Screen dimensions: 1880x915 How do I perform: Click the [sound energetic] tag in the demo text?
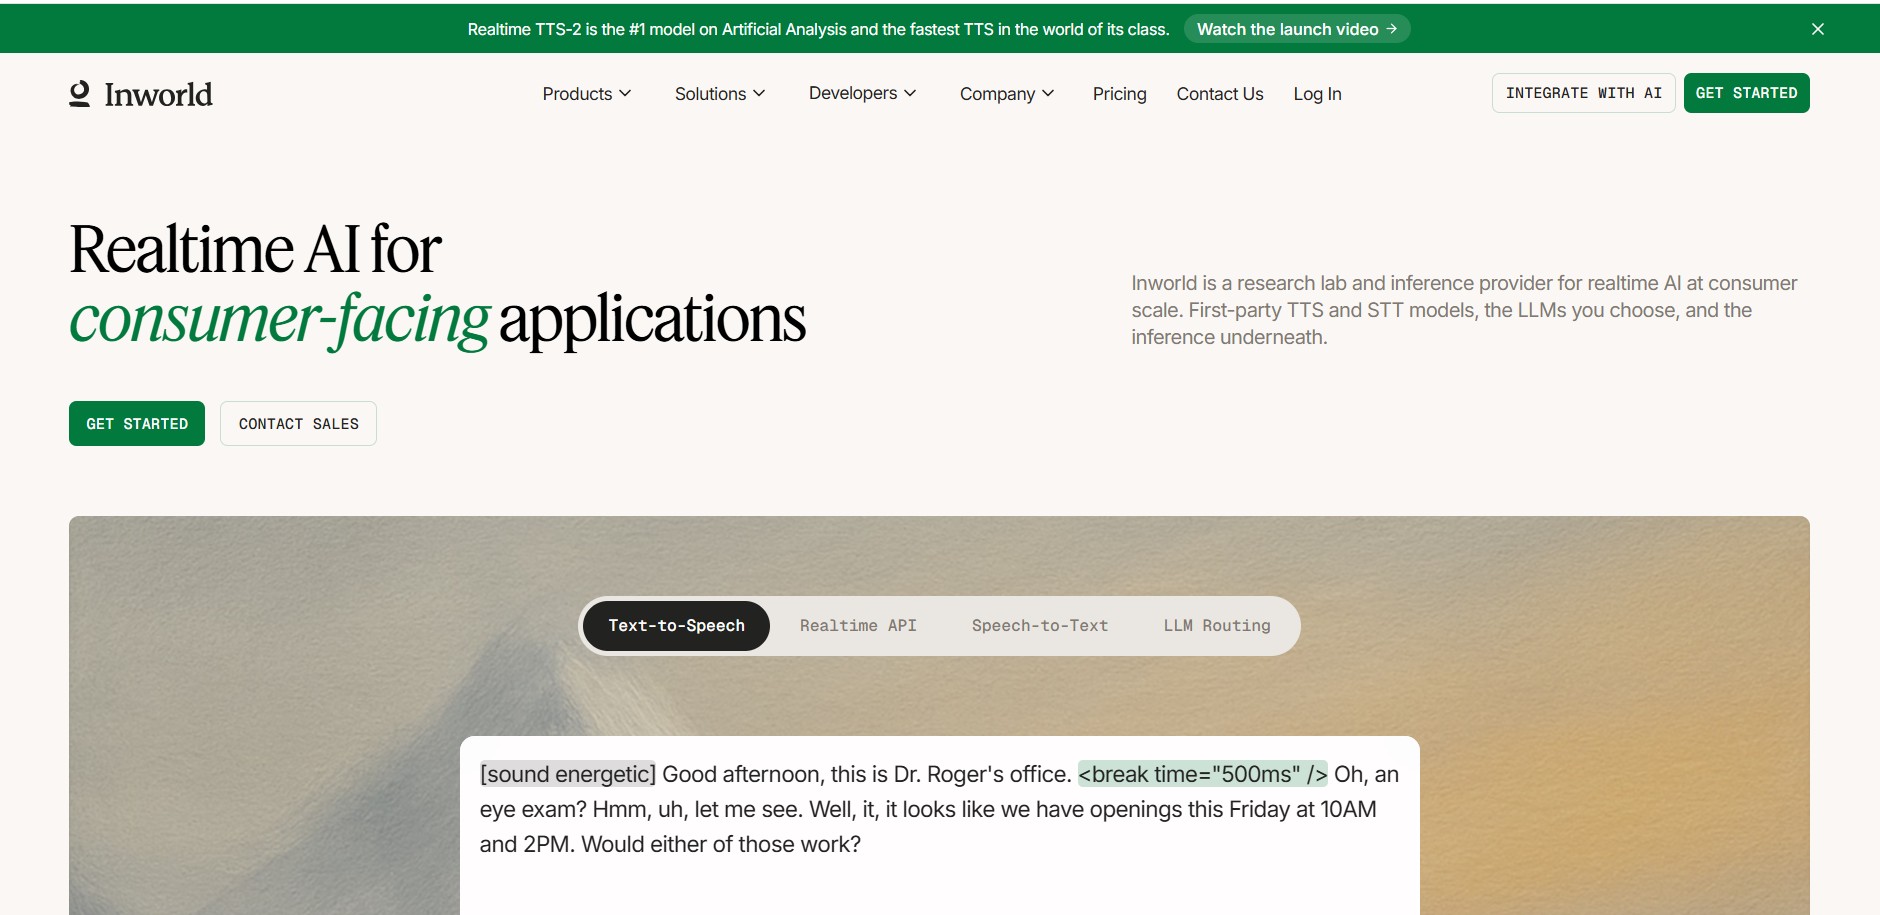[x=568, y=774]
